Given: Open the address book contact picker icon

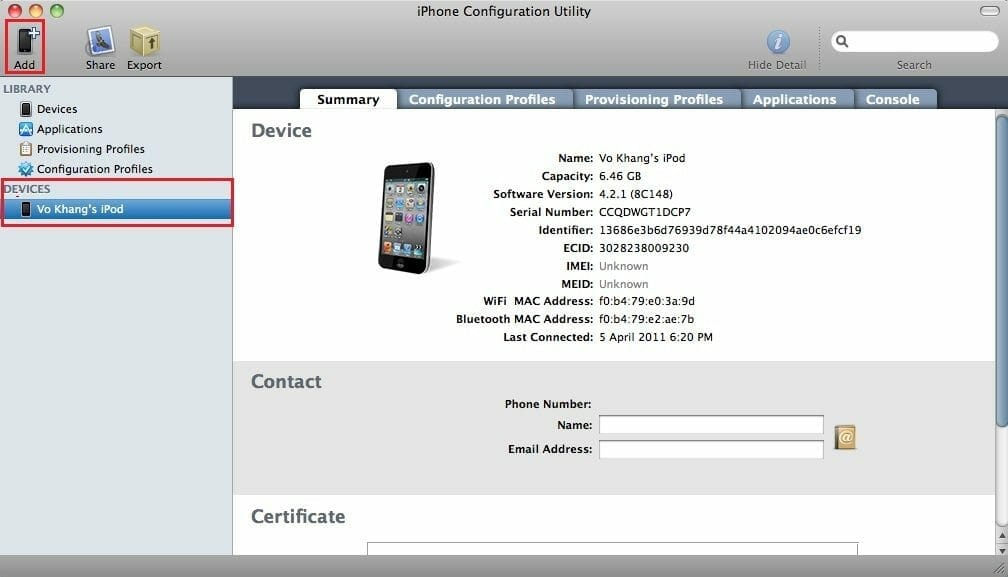Looking at the screenshot, I should tap(845, 438).
